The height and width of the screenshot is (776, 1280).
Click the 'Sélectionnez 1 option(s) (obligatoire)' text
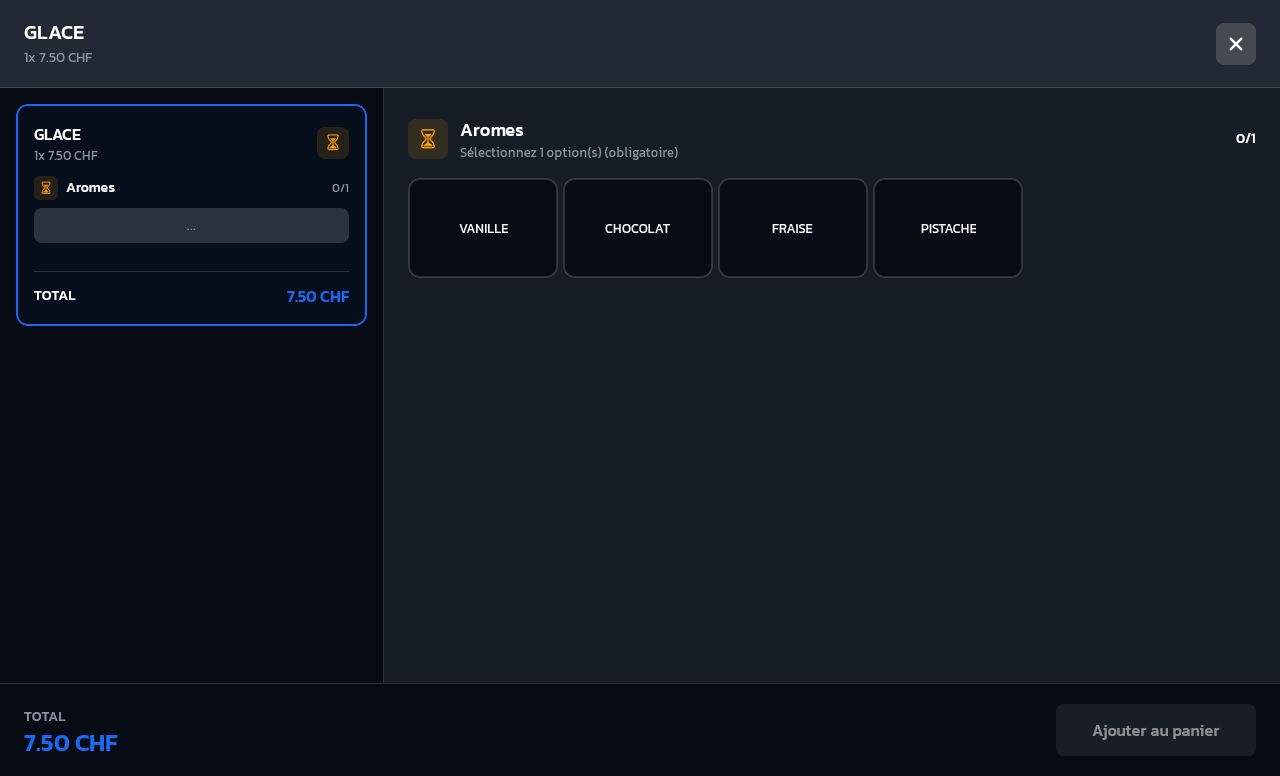coord(569,153)
